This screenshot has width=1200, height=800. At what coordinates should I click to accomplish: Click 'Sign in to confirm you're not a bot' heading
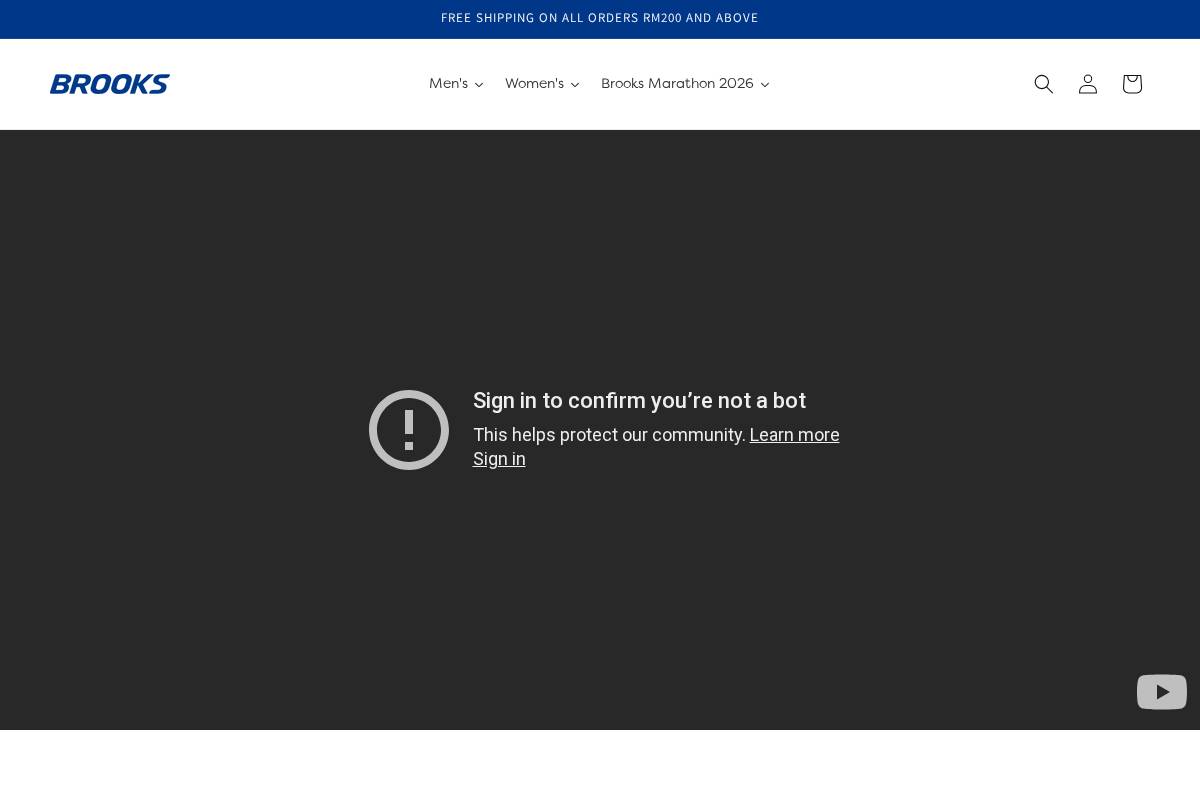[639, 400]
